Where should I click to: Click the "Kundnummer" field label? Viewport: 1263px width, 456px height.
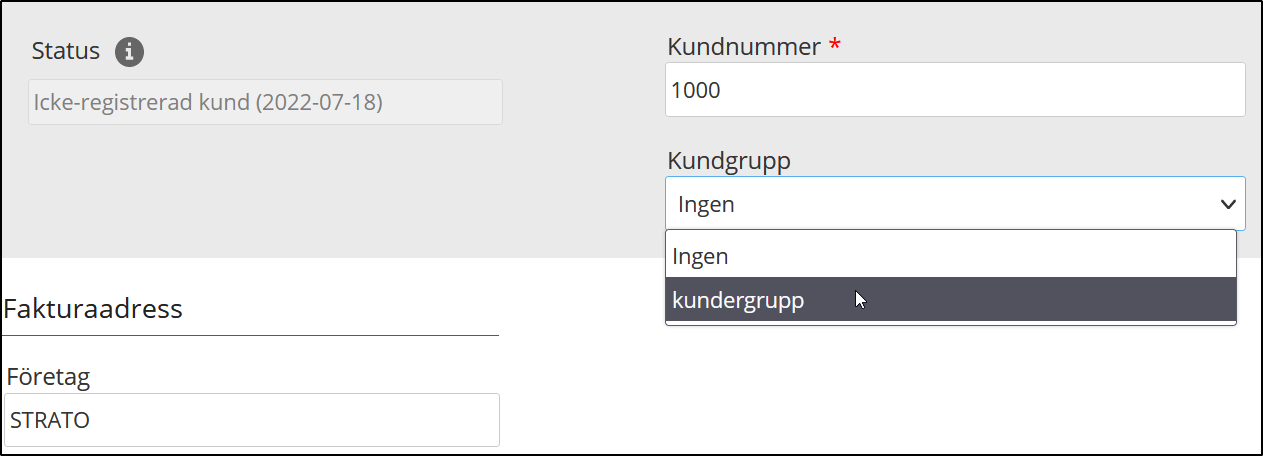[744, 46]
